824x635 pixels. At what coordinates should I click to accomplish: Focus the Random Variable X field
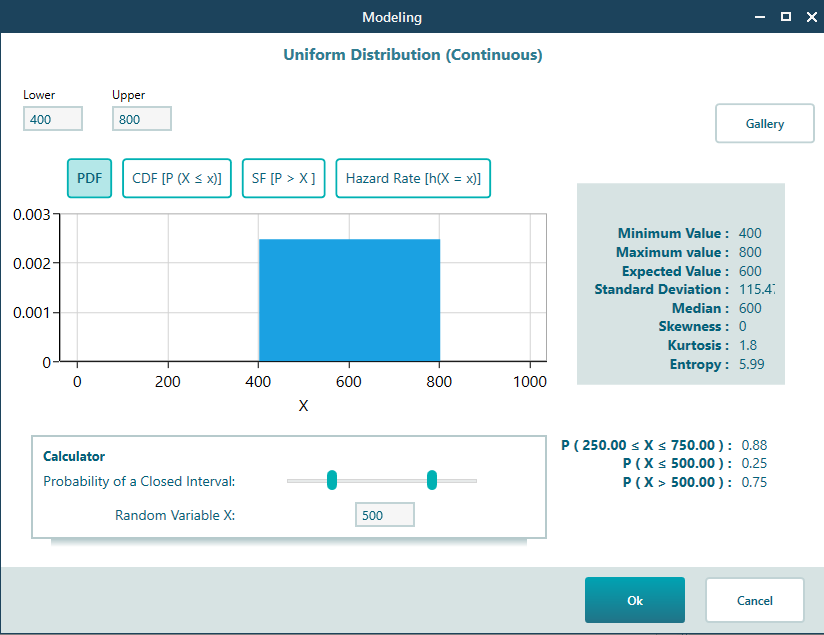[384, 515]
